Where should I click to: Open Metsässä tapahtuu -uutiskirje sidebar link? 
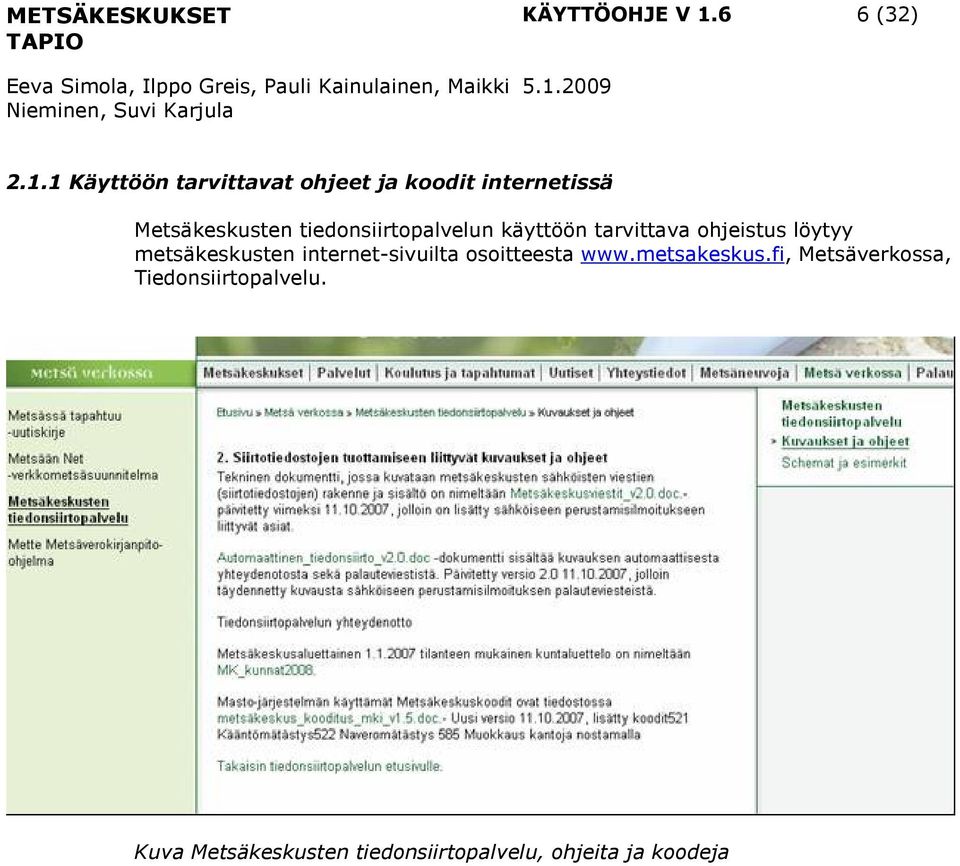point(64,424)
